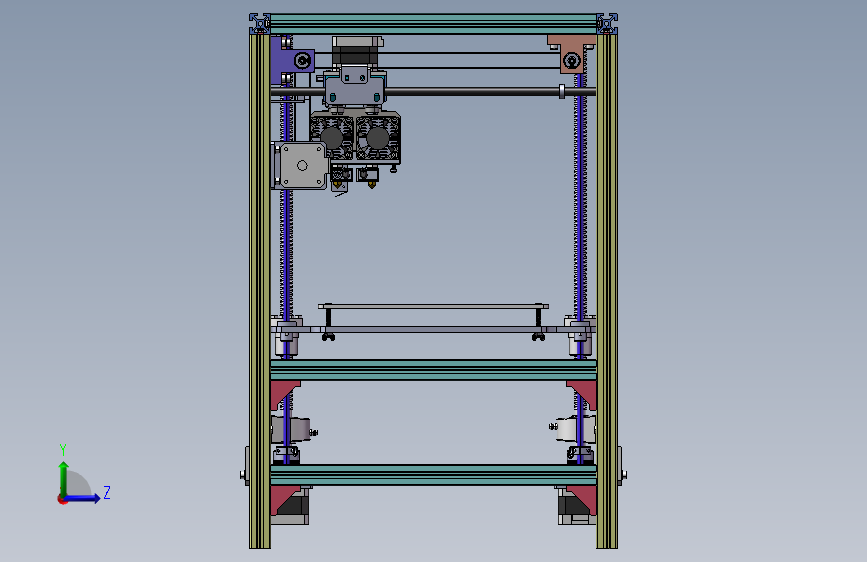
Task: Select the left cooling fan on the extruder
Action: click(x=332, y=136)
